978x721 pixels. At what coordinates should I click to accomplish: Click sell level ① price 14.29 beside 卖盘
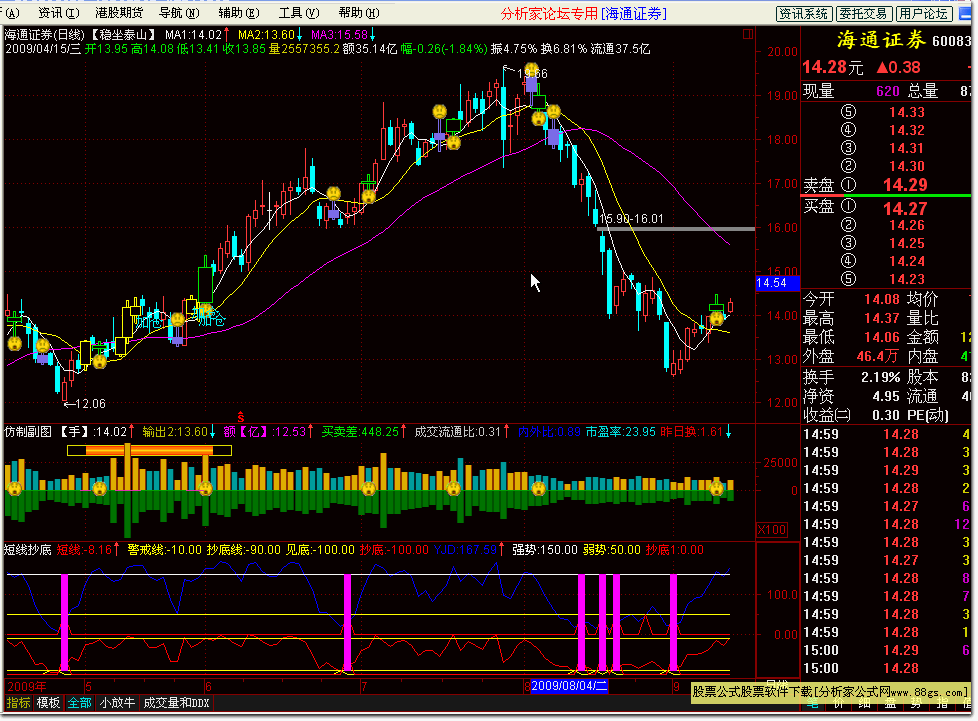(x=905, y=185)
